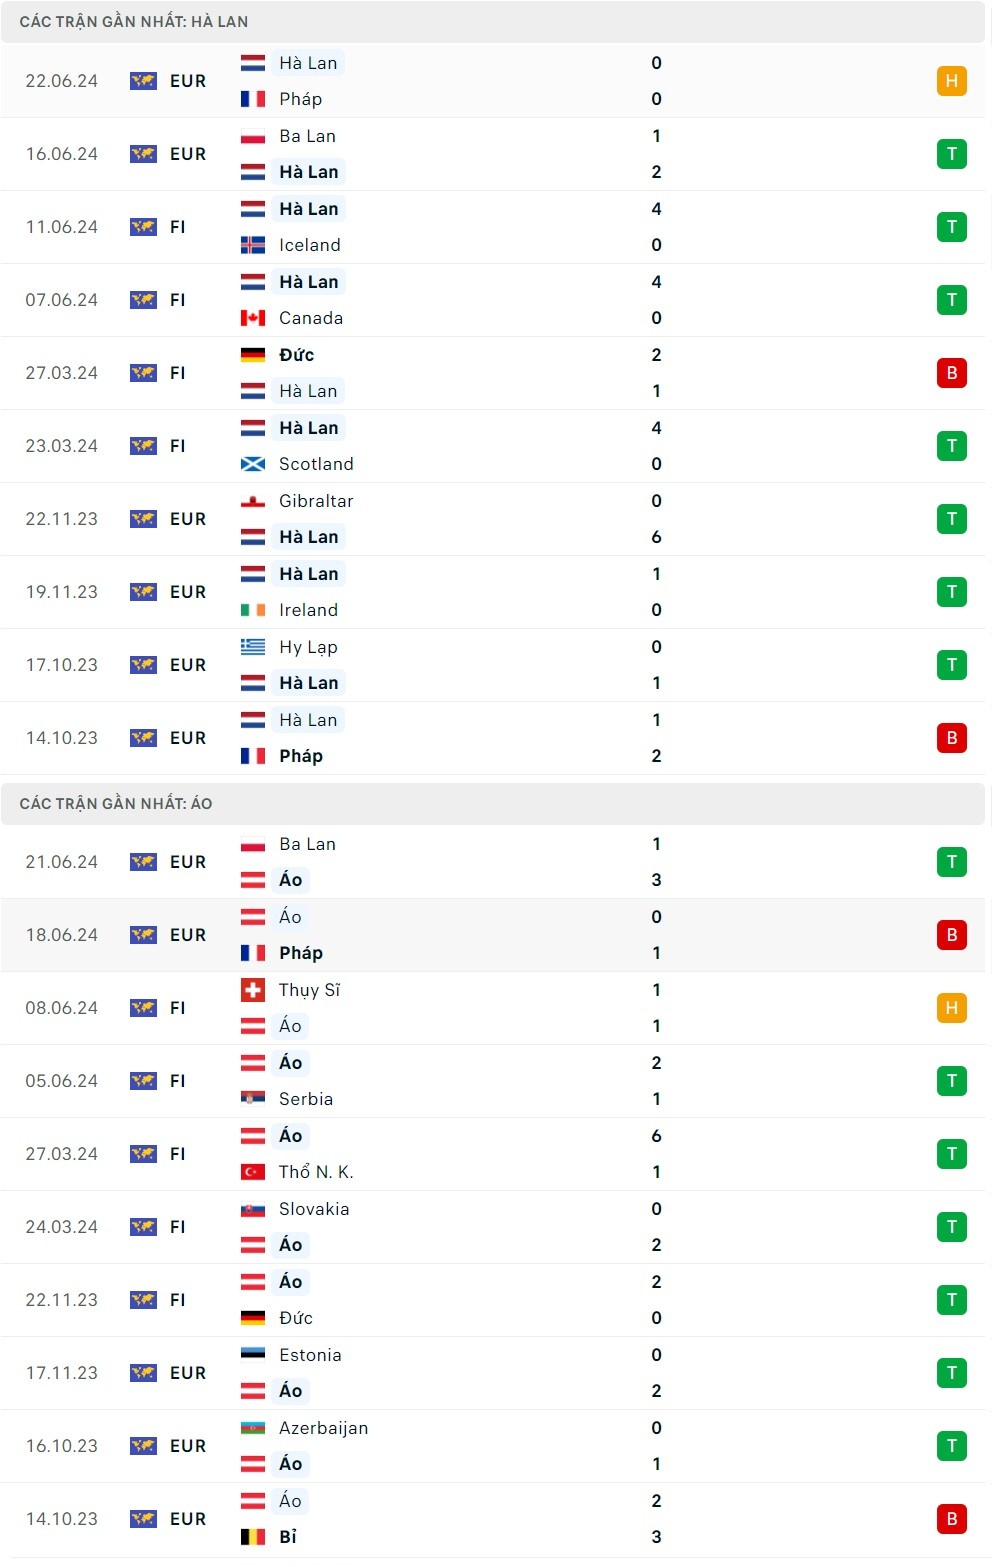998x1567 pixels.
Task: Click the Bỉ flag icon
Action: [253, 1537]
